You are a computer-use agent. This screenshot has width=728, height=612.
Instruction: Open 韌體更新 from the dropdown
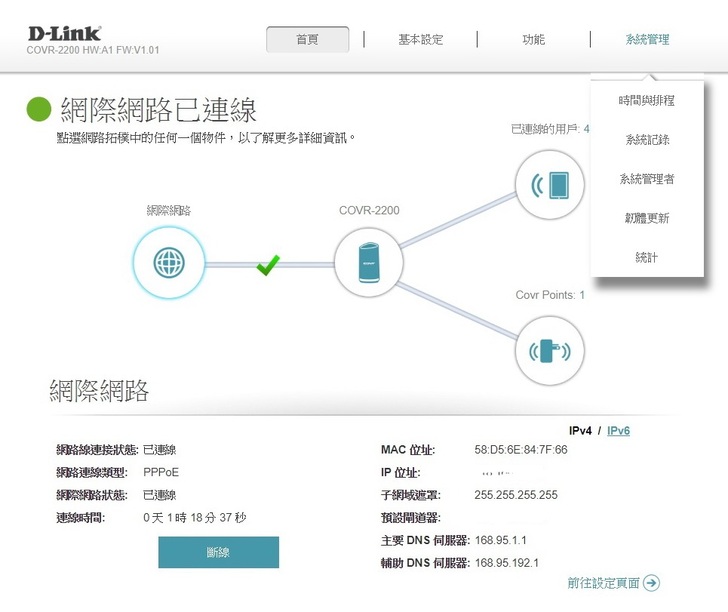click(x=646, y=218)
